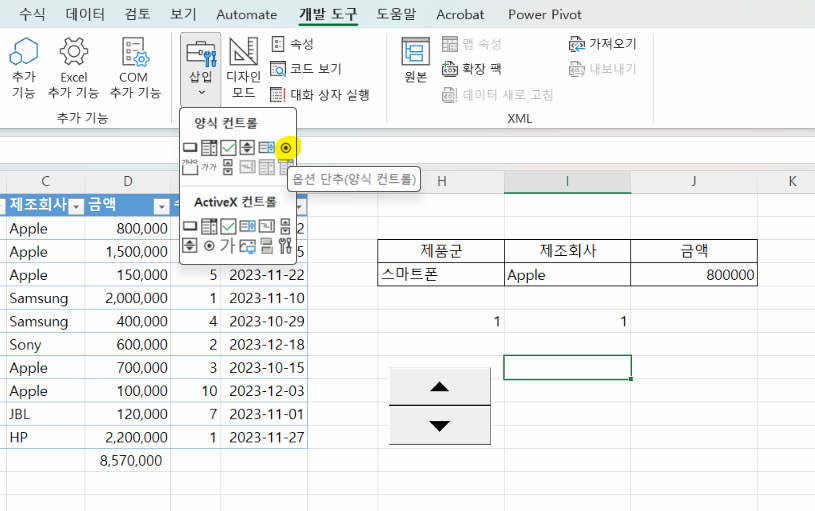Image resolution: width=815 pixels, height=511 pixels.
Task: Open the Power Pivot ribbon tab
Action: [545, 14]
